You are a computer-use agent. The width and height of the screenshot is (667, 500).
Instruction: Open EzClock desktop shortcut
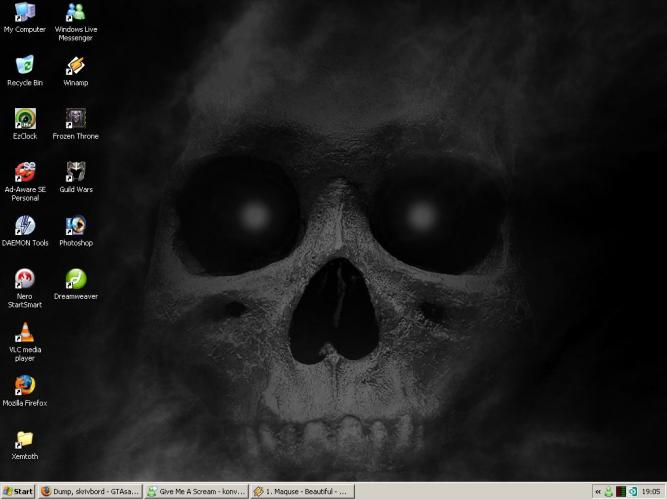(x=24, y=119)
